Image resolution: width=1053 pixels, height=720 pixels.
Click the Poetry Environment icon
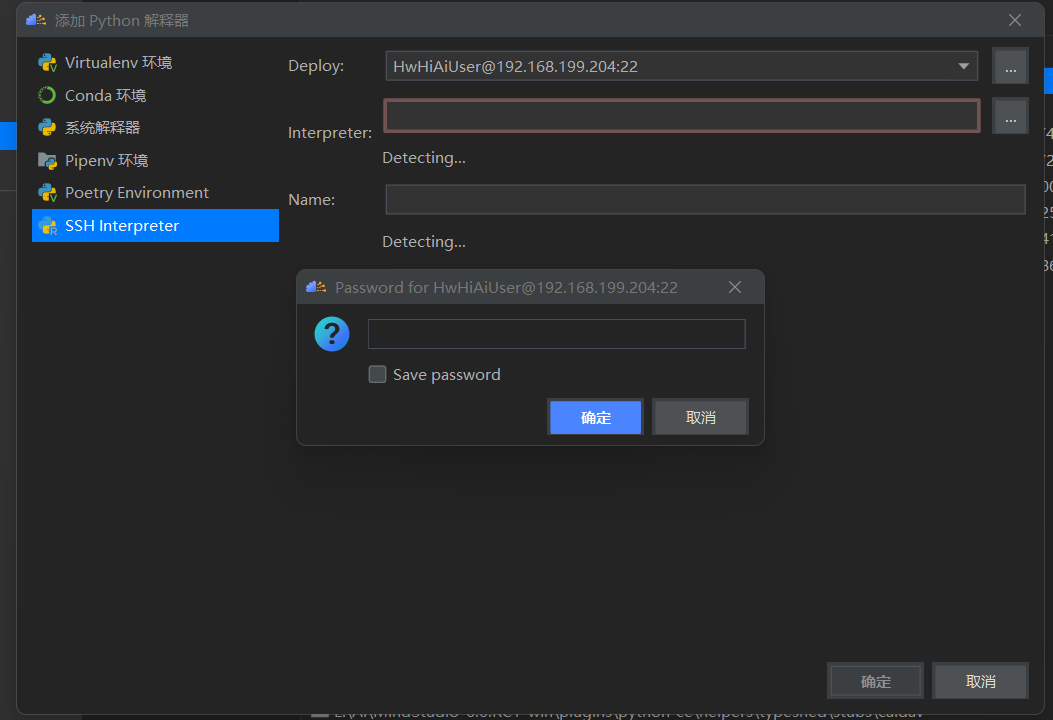(x=47, y=193)
